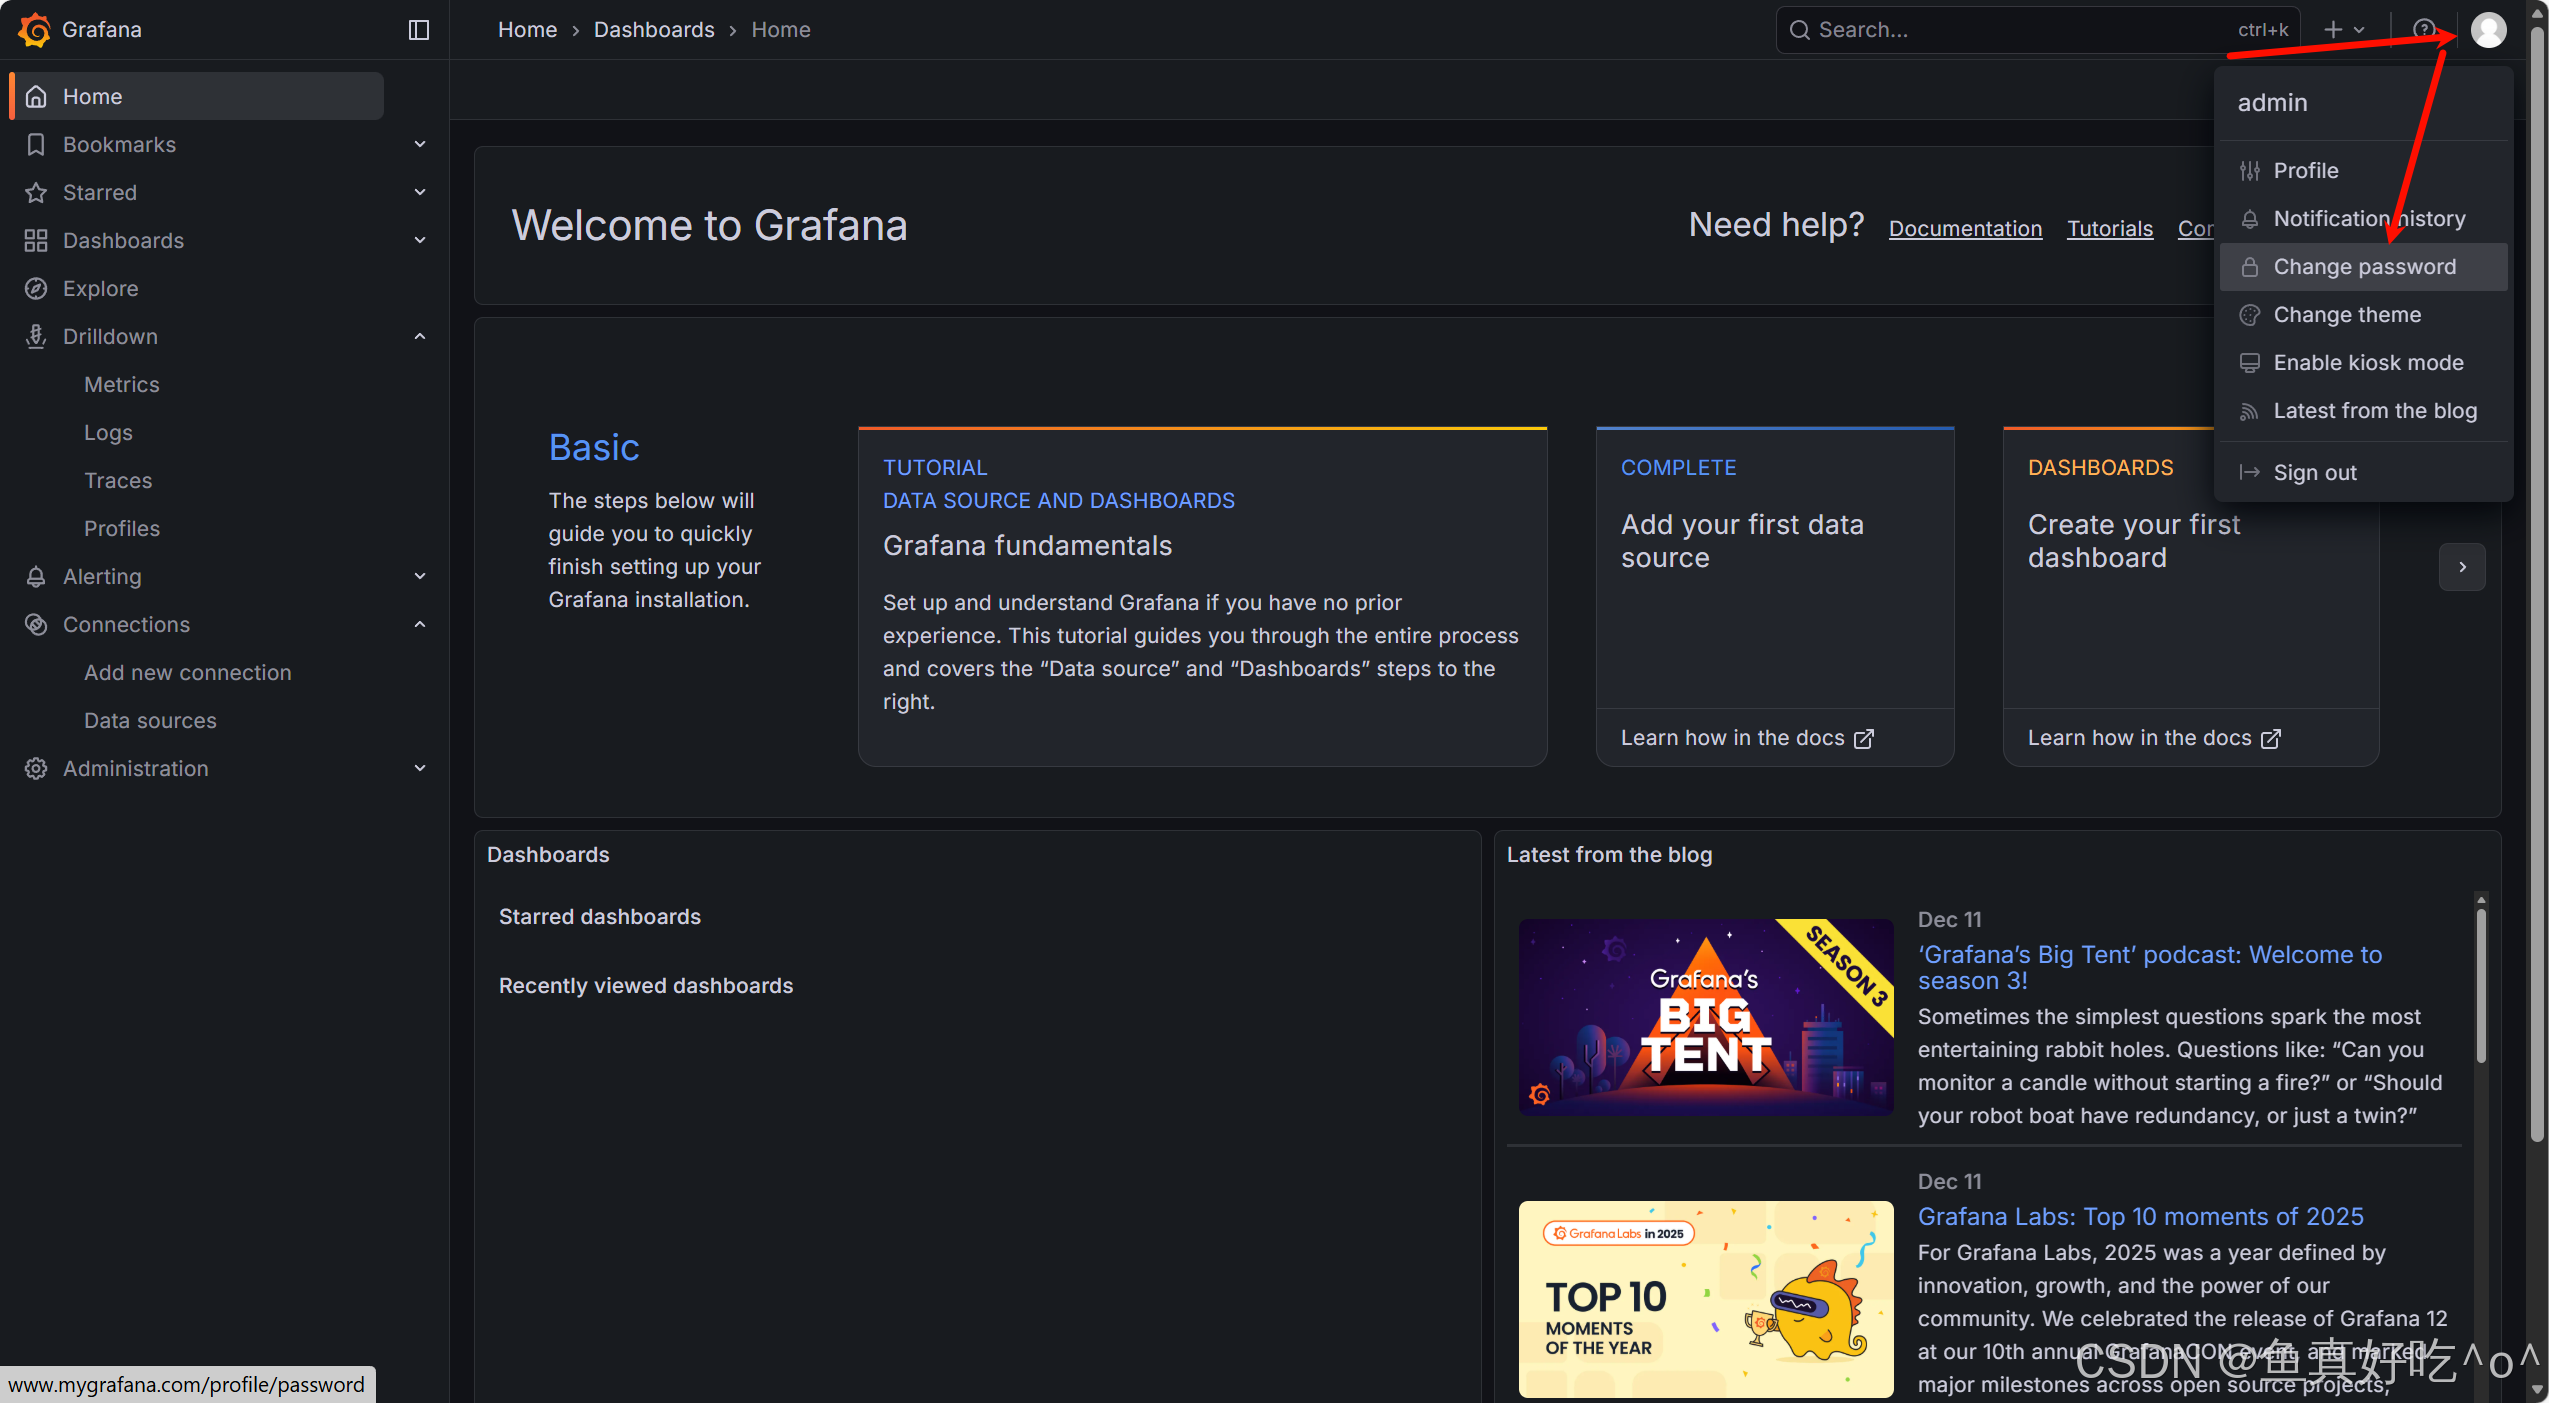Click the user avatar icon
This screenshot has height=1403, width=2549.
[2488, 30]
